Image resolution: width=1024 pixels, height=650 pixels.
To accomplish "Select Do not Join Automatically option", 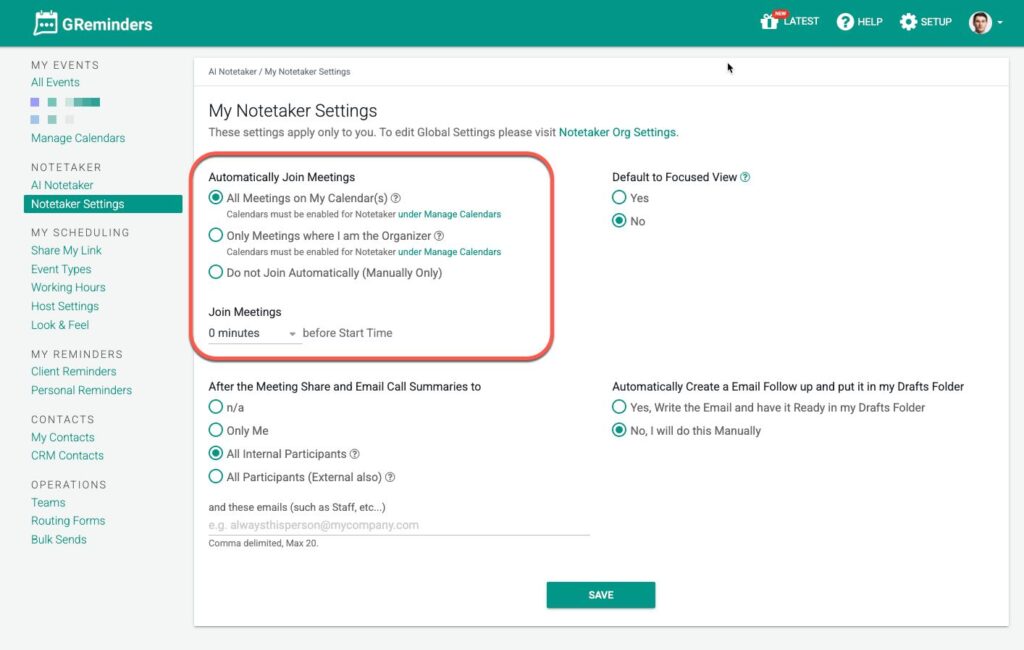I will pos(216,272).
